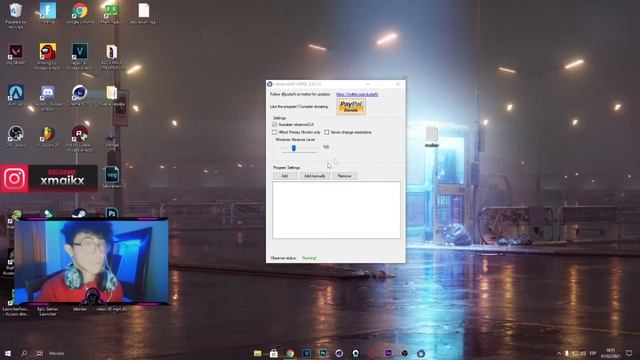Open the taskbar search
Viewport: 640px width, 360px height.
click(24, 353)
